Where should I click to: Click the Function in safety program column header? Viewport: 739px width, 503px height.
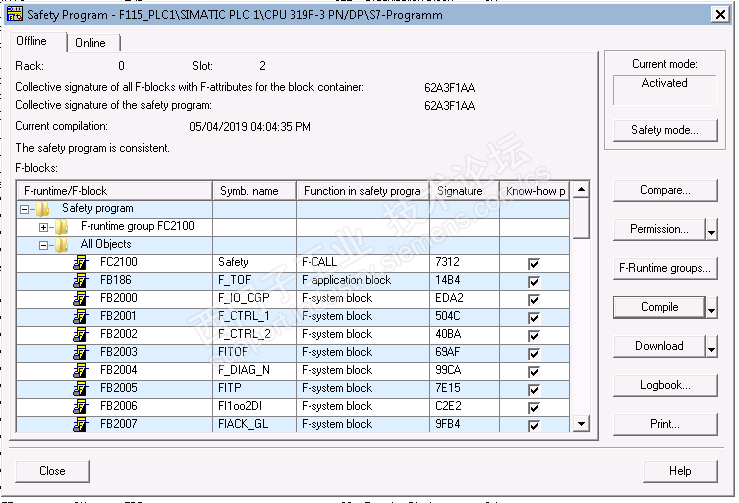point(363,191)
